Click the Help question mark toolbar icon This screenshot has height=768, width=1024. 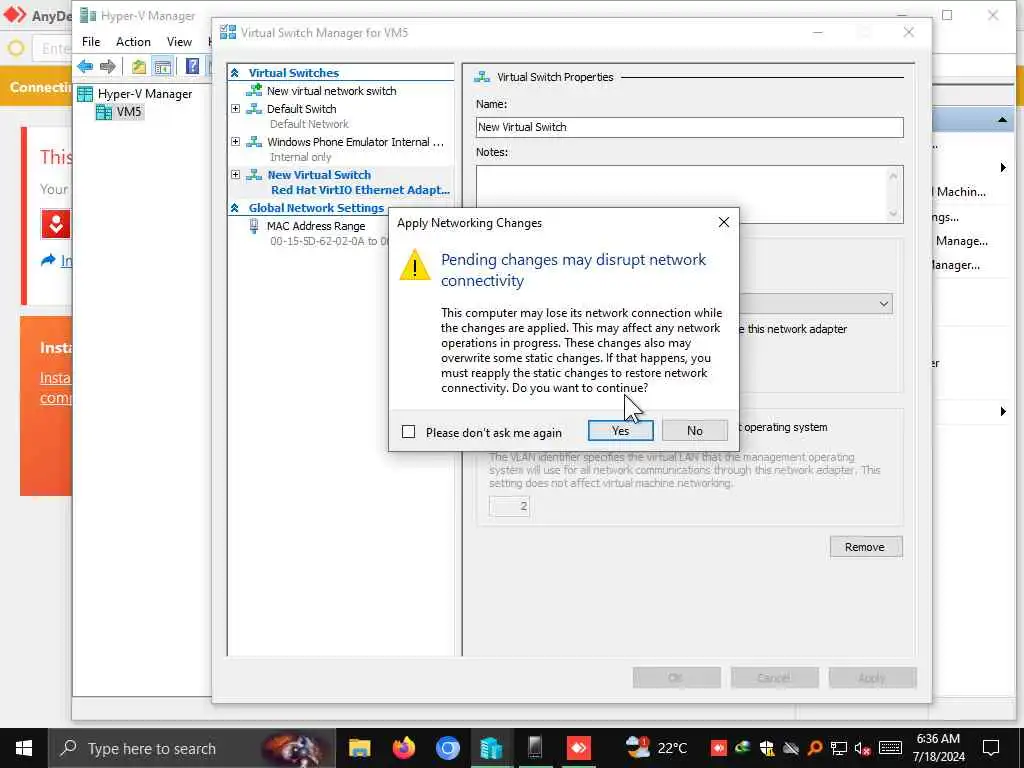(x=192, y=66)
